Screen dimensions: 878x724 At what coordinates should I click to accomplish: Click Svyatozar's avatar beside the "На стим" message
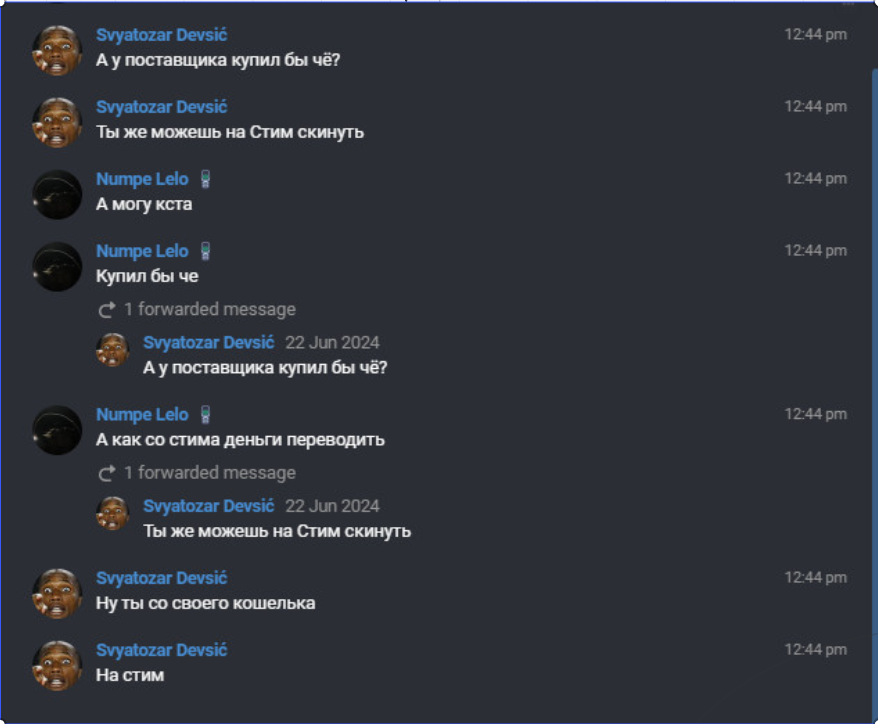[57, 665]
